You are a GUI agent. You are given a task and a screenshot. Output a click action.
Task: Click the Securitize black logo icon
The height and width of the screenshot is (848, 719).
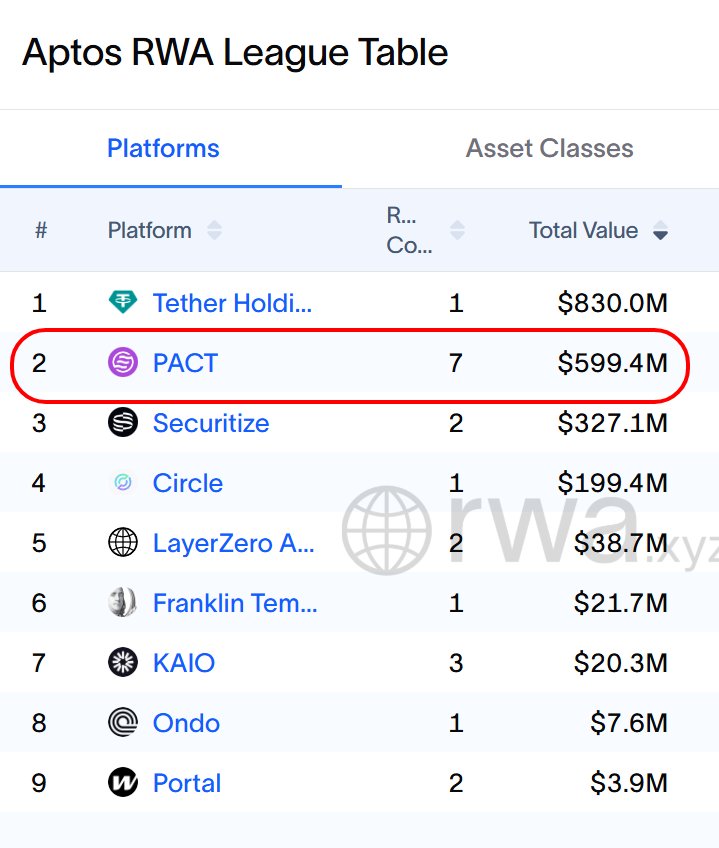122,423
